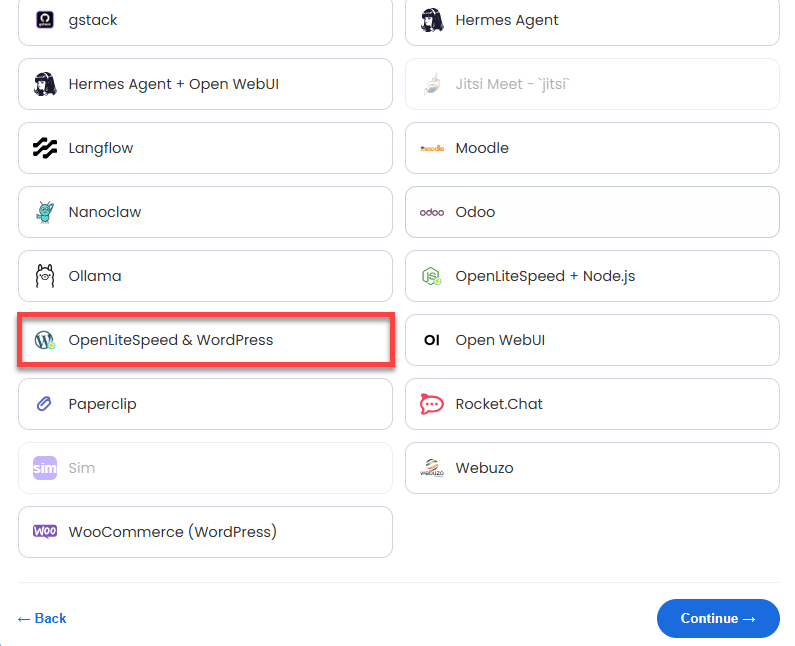Choose the Webuzo card
This screenshot has height=646, width=795.
592,468
